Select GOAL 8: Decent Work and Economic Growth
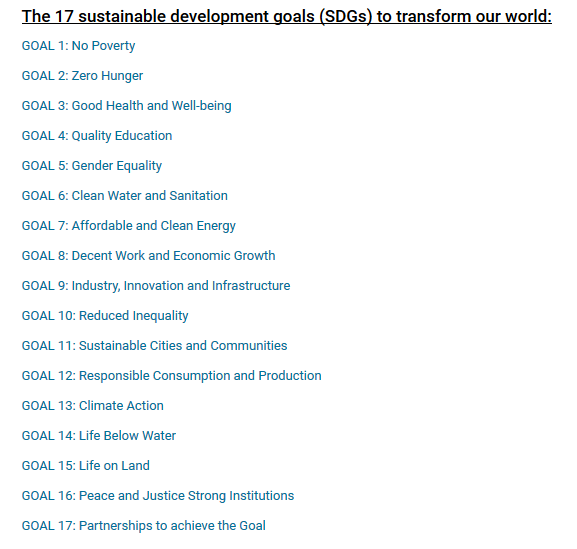 149,256
